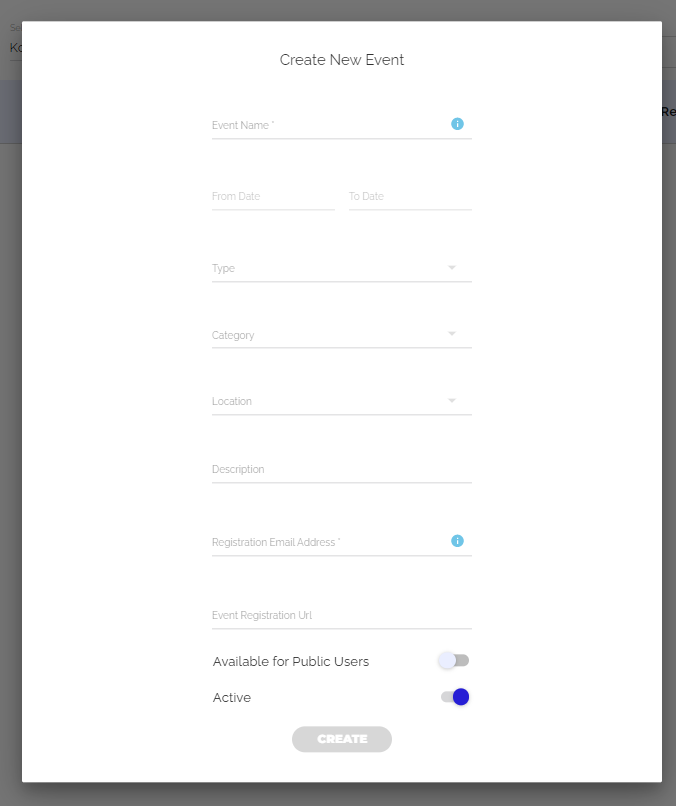Select the To Date field
This screenshot has height=806, width=676.
coord(410,197)
